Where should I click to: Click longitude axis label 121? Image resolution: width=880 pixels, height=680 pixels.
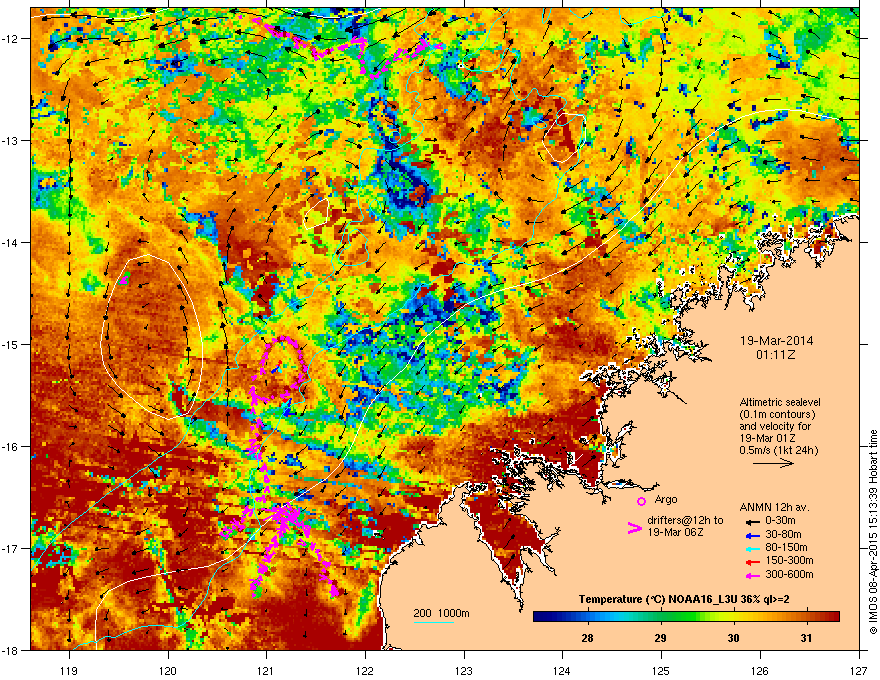[266, 670]
